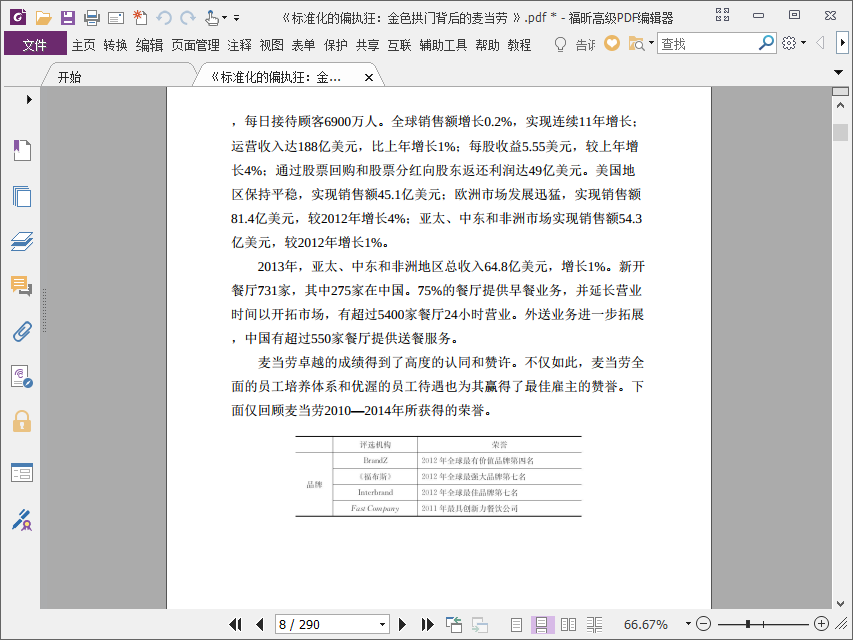Switch to the 开始 document tab
Image resolution: width=853 pixels, height=640 pixels.
pos(70,77)
